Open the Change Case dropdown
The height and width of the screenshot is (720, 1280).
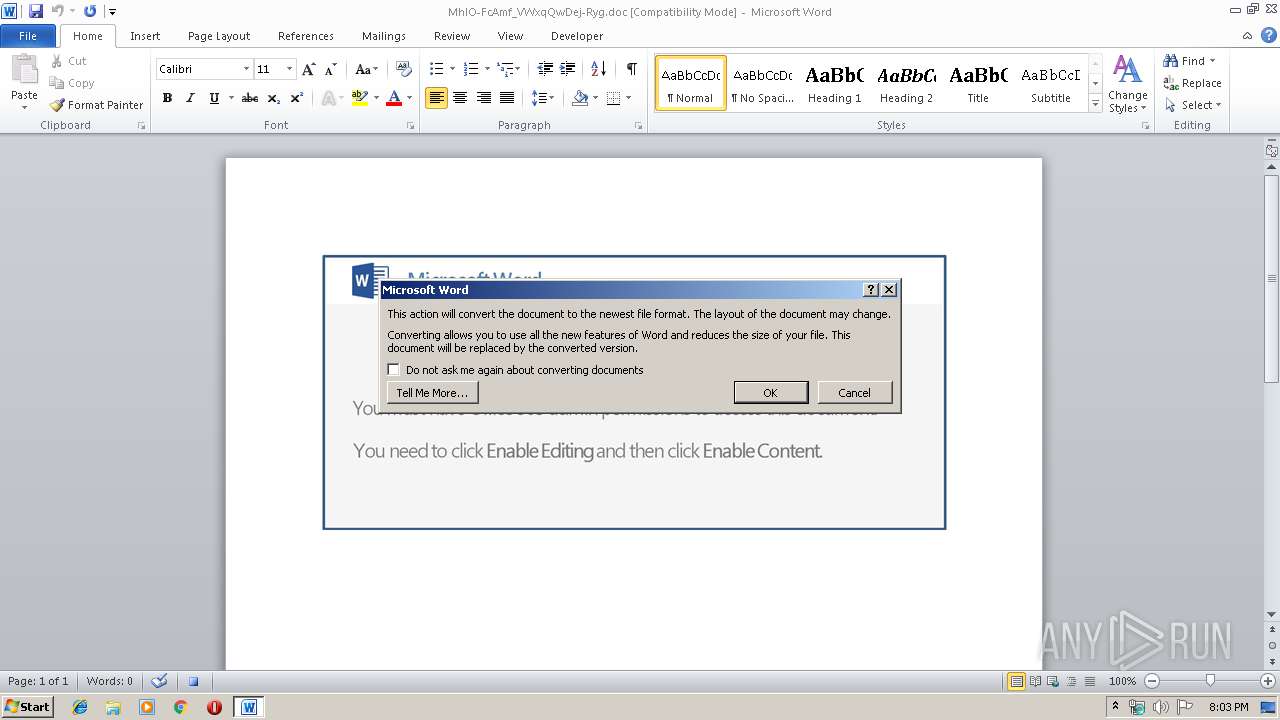366,69
